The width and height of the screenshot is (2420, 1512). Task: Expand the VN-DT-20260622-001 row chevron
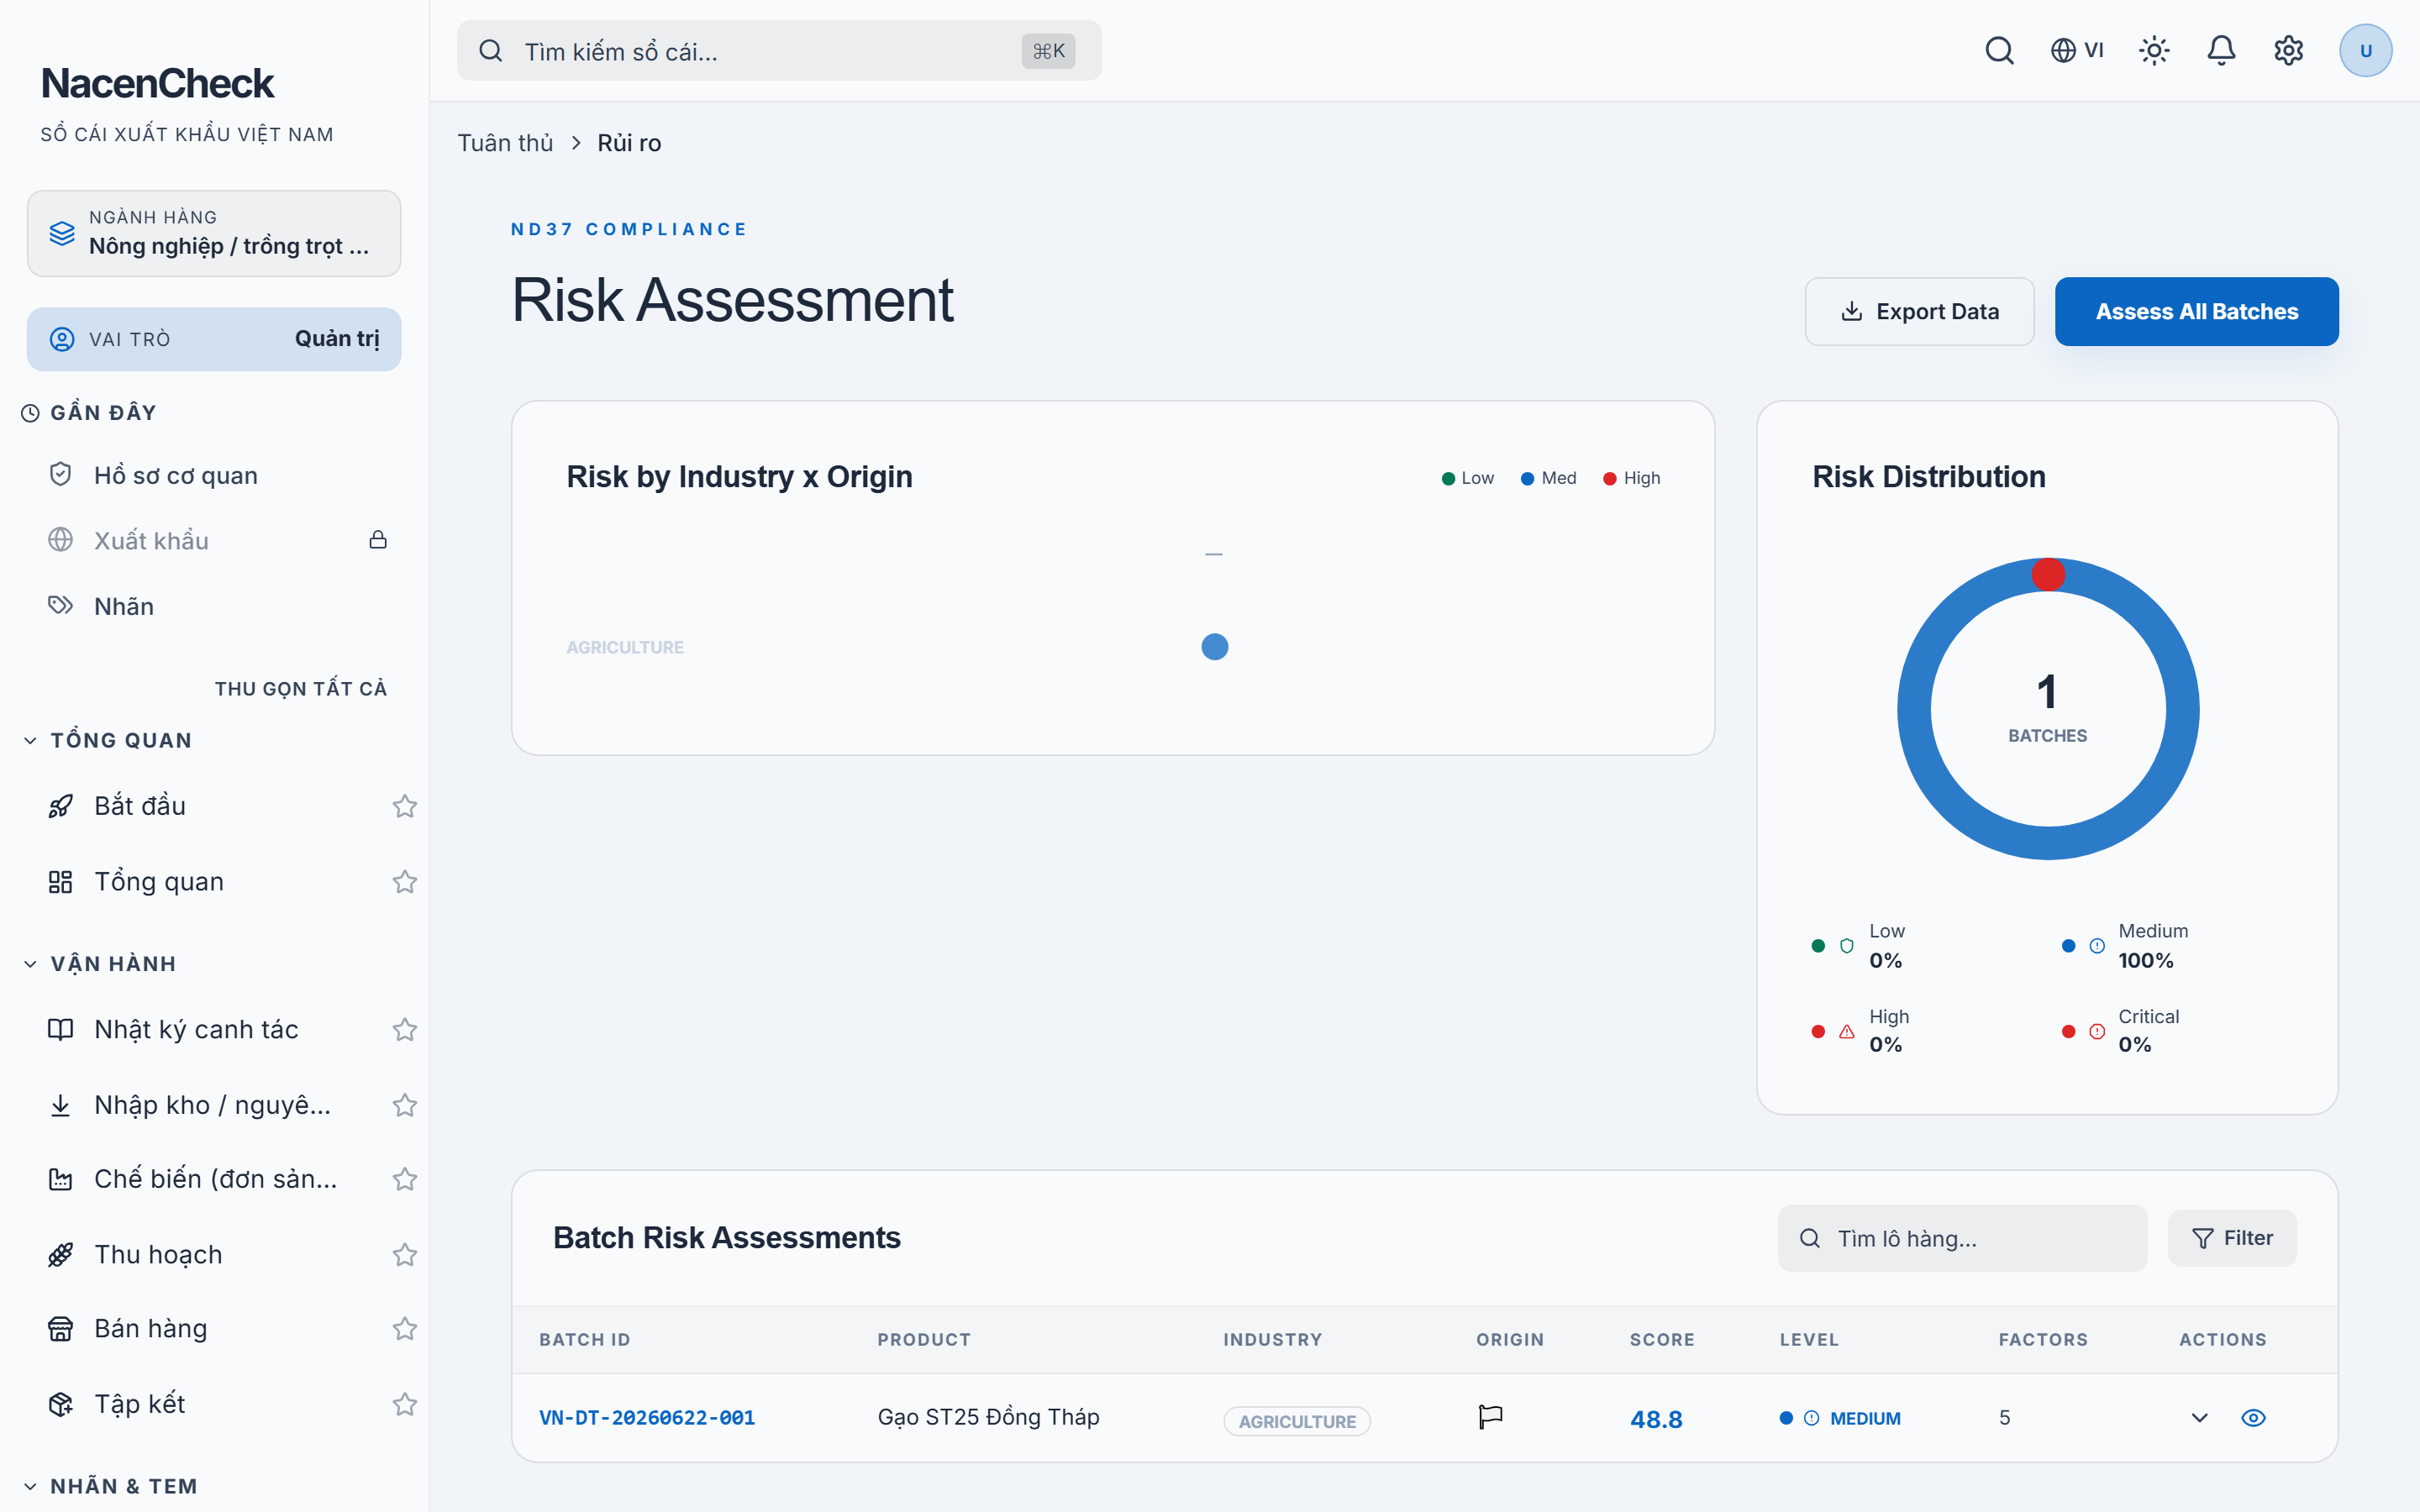tap(2199, 1417)
